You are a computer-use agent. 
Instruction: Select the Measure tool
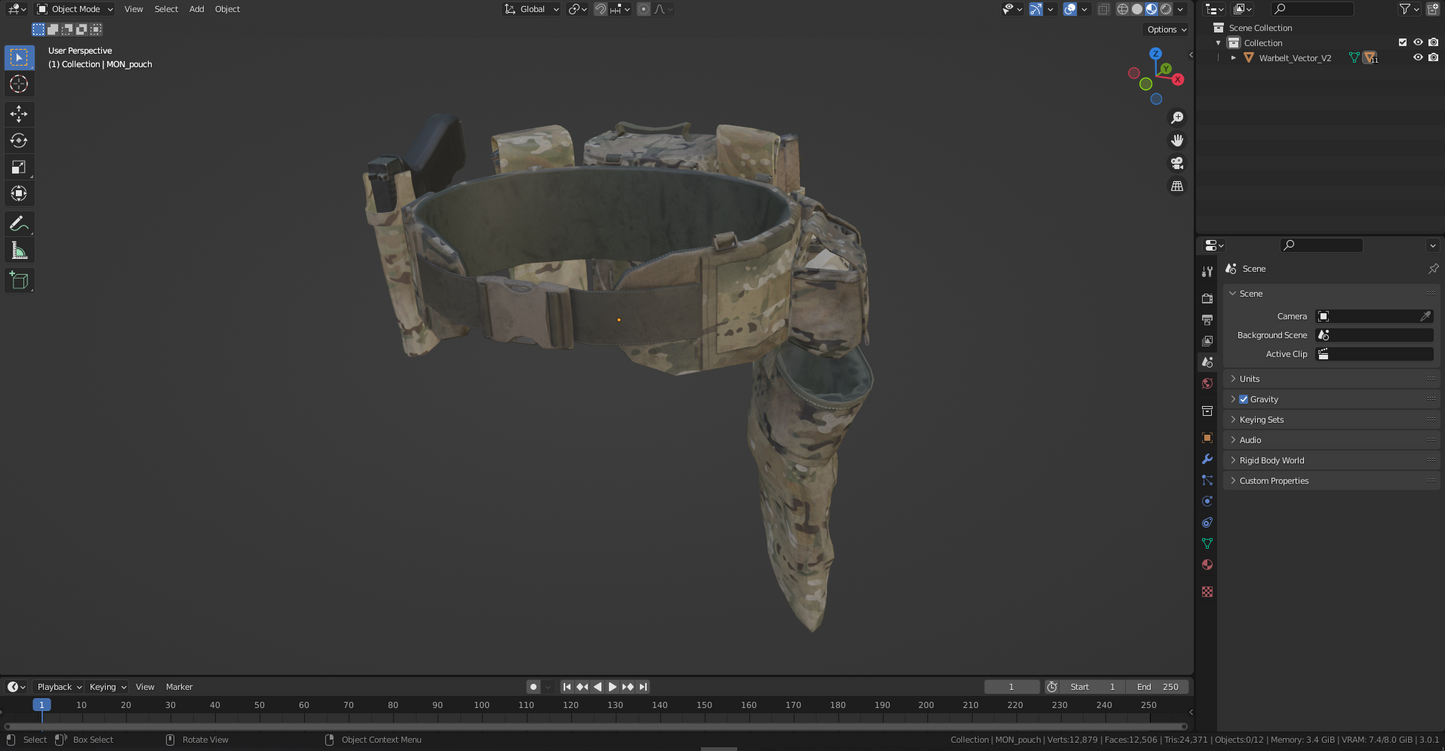(x=19, y=251)
